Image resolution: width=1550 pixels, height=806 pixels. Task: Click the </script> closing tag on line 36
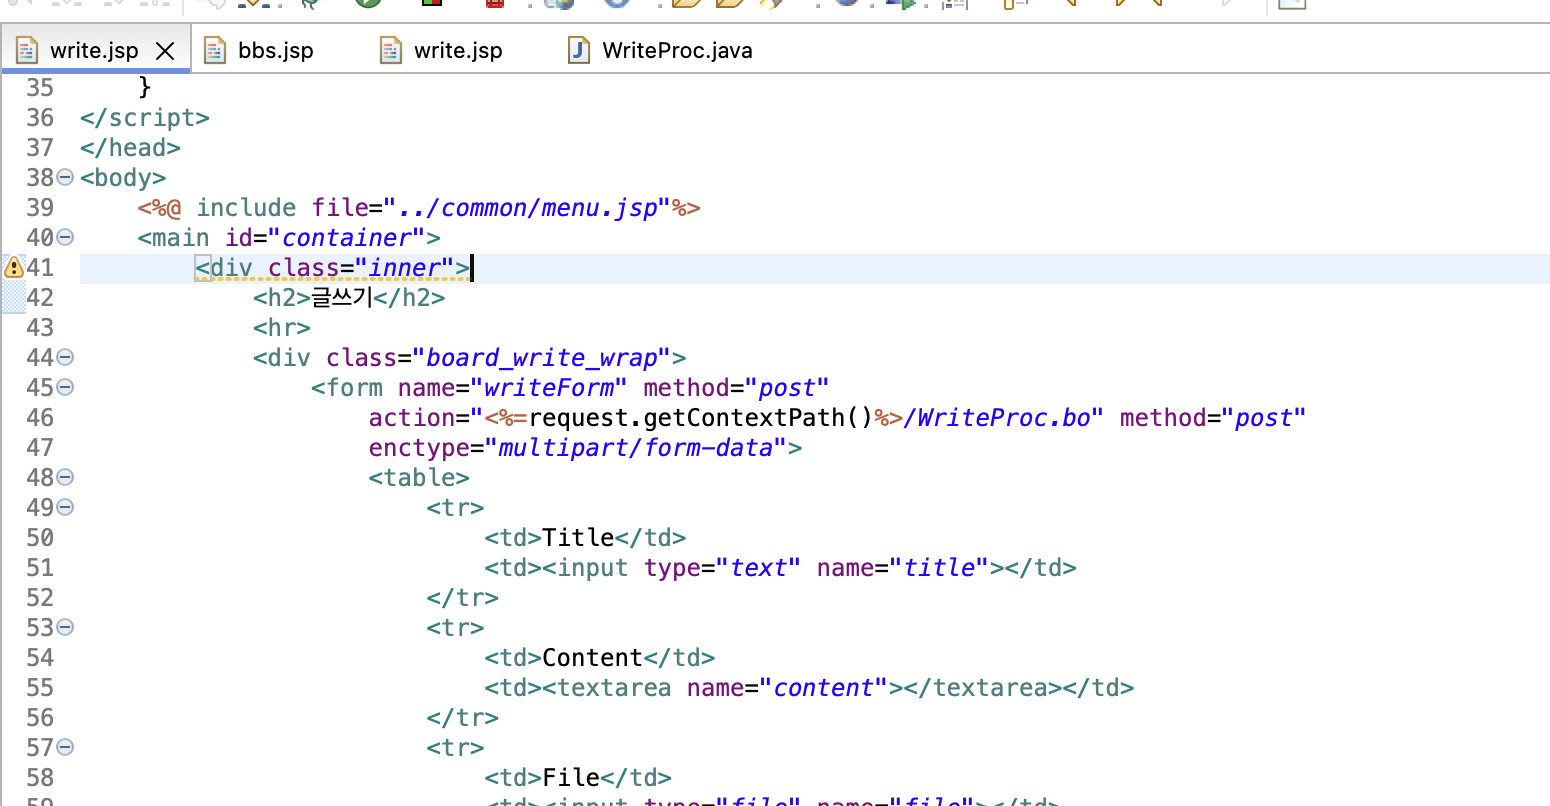click(x=145, y=118)
